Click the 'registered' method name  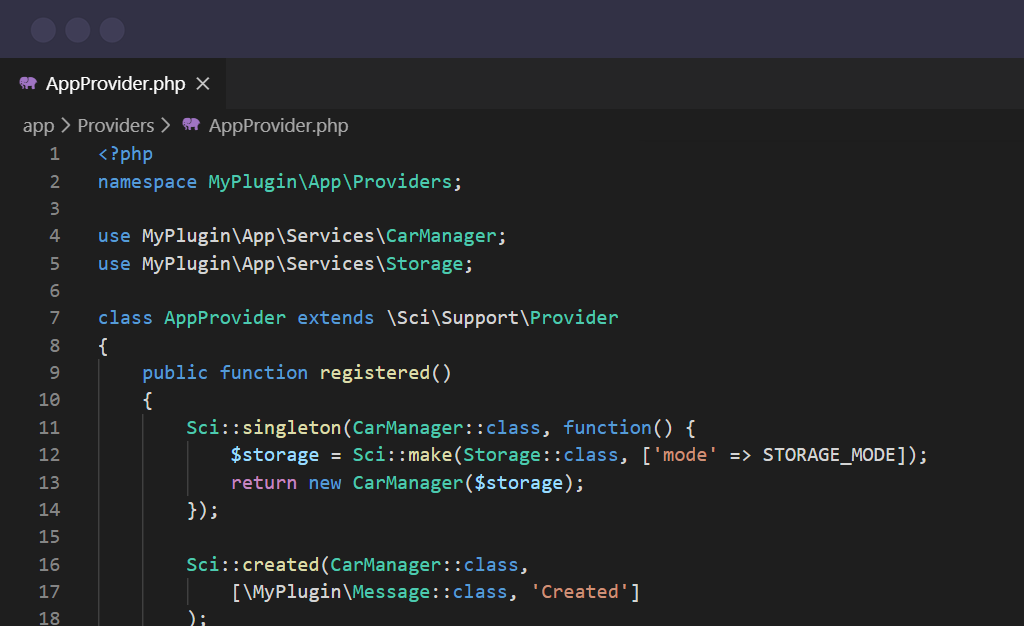[375, 373]
